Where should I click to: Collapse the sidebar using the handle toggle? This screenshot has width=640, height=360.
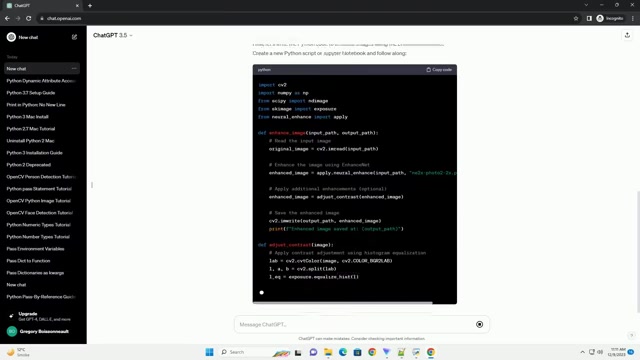[x=92, y=185]
